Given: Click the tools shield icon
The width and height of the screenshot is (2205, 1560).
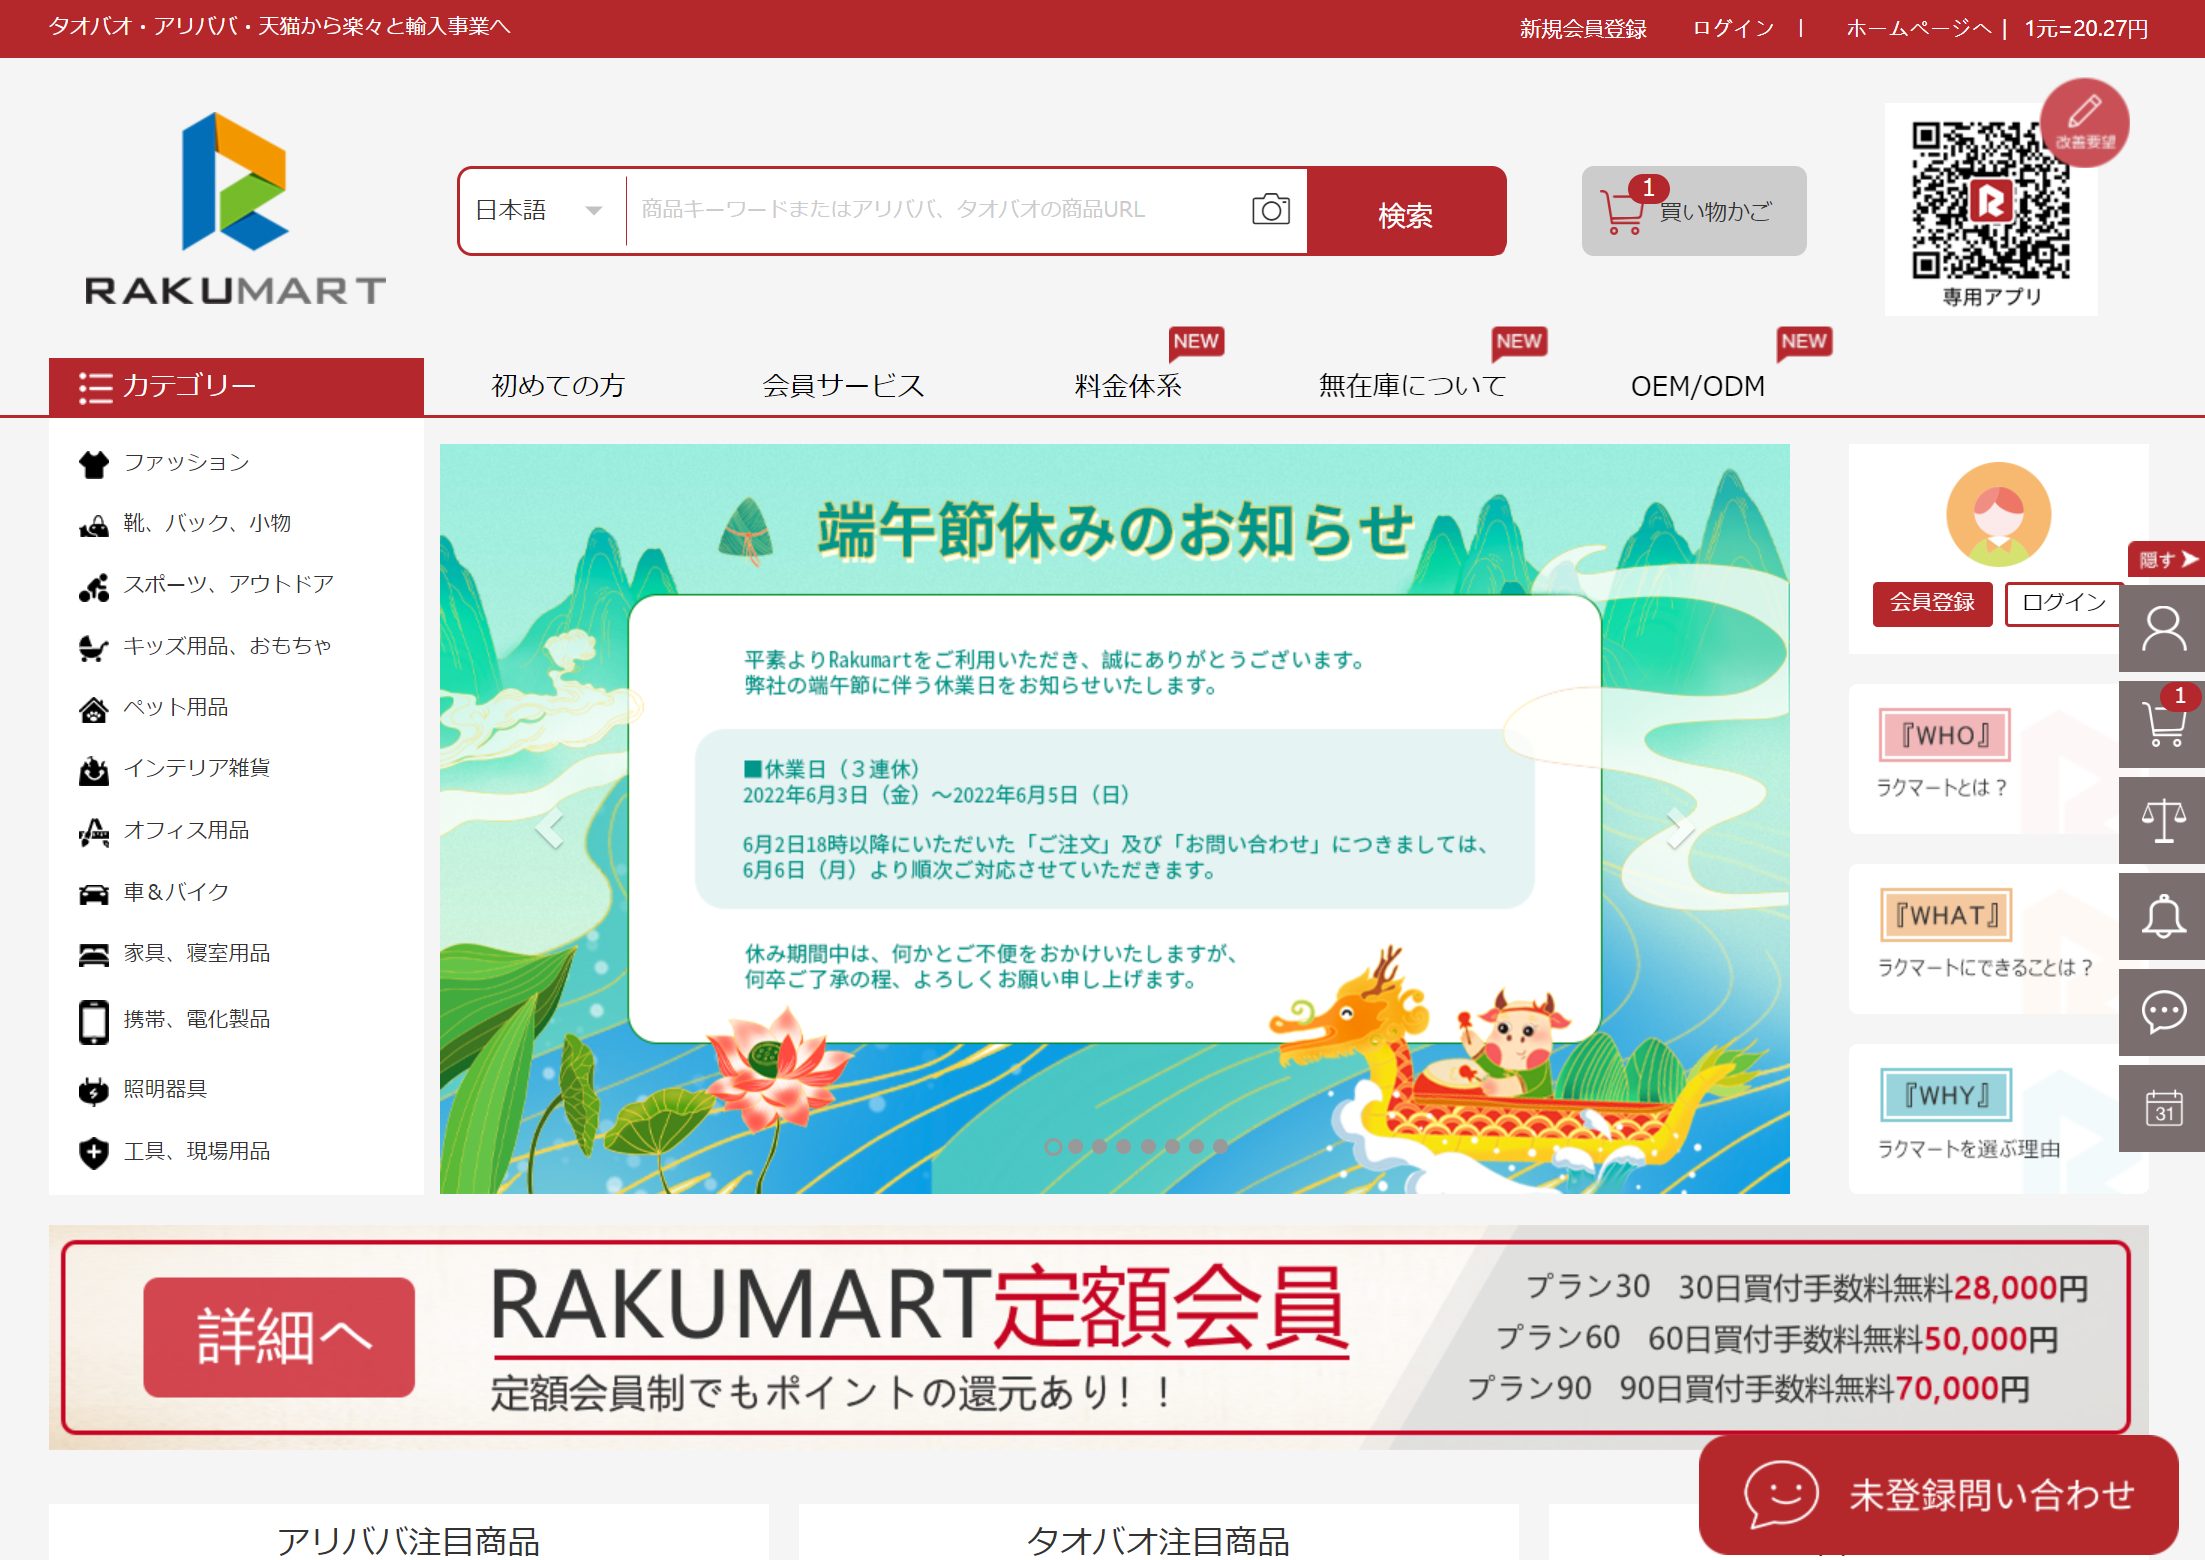Looking at the screenshot, I should pos(94,1152).
